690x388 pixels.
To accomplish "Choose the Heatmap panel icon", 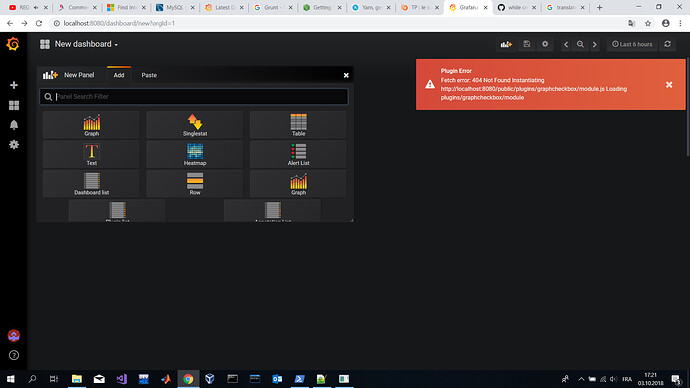I will (195, 154).
